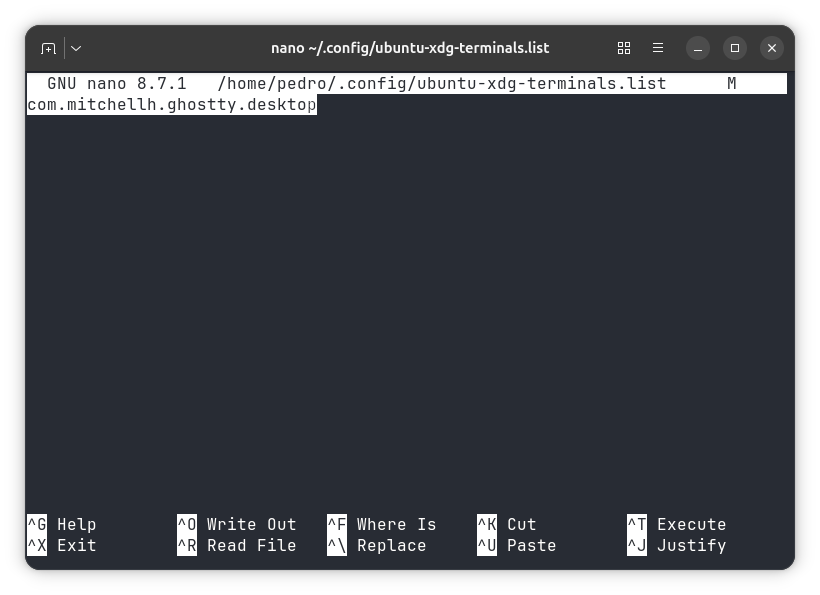Click the ^U Paste shortcut
The width and height of the screenshot is (820, 595).
click(517, 546)
